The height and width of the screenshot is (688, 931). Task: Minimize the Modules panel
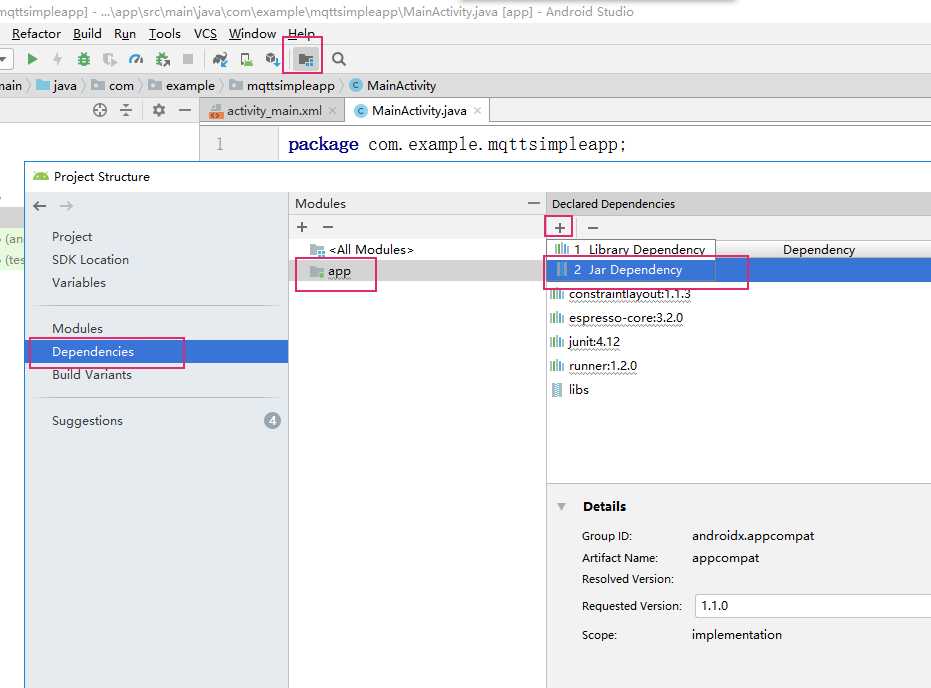[534, 203]
